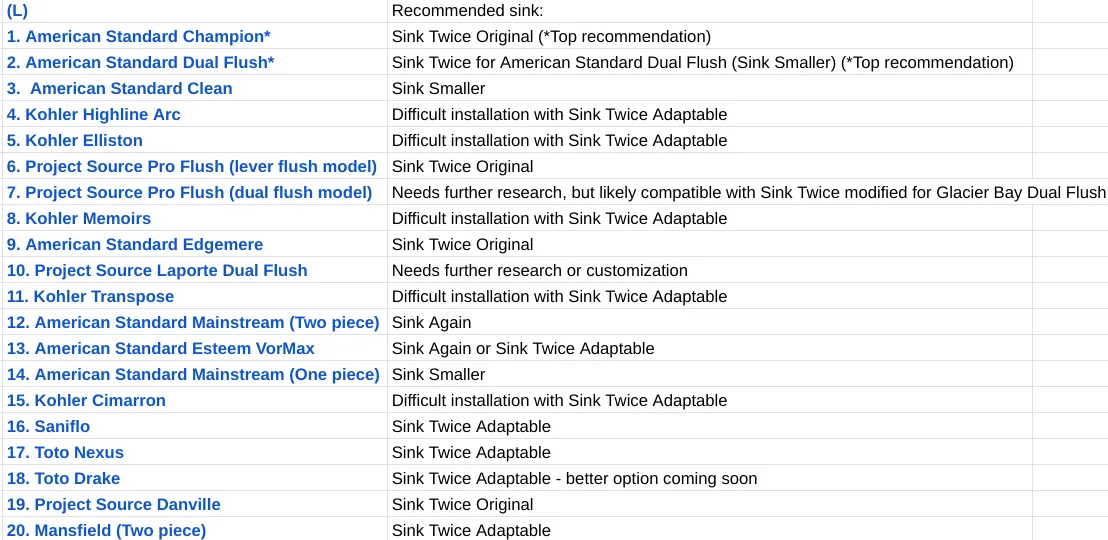Viewport: 1108px width, 540px height.
Task: Click the Kohler Cimarron link
Action: pos(86,401)
